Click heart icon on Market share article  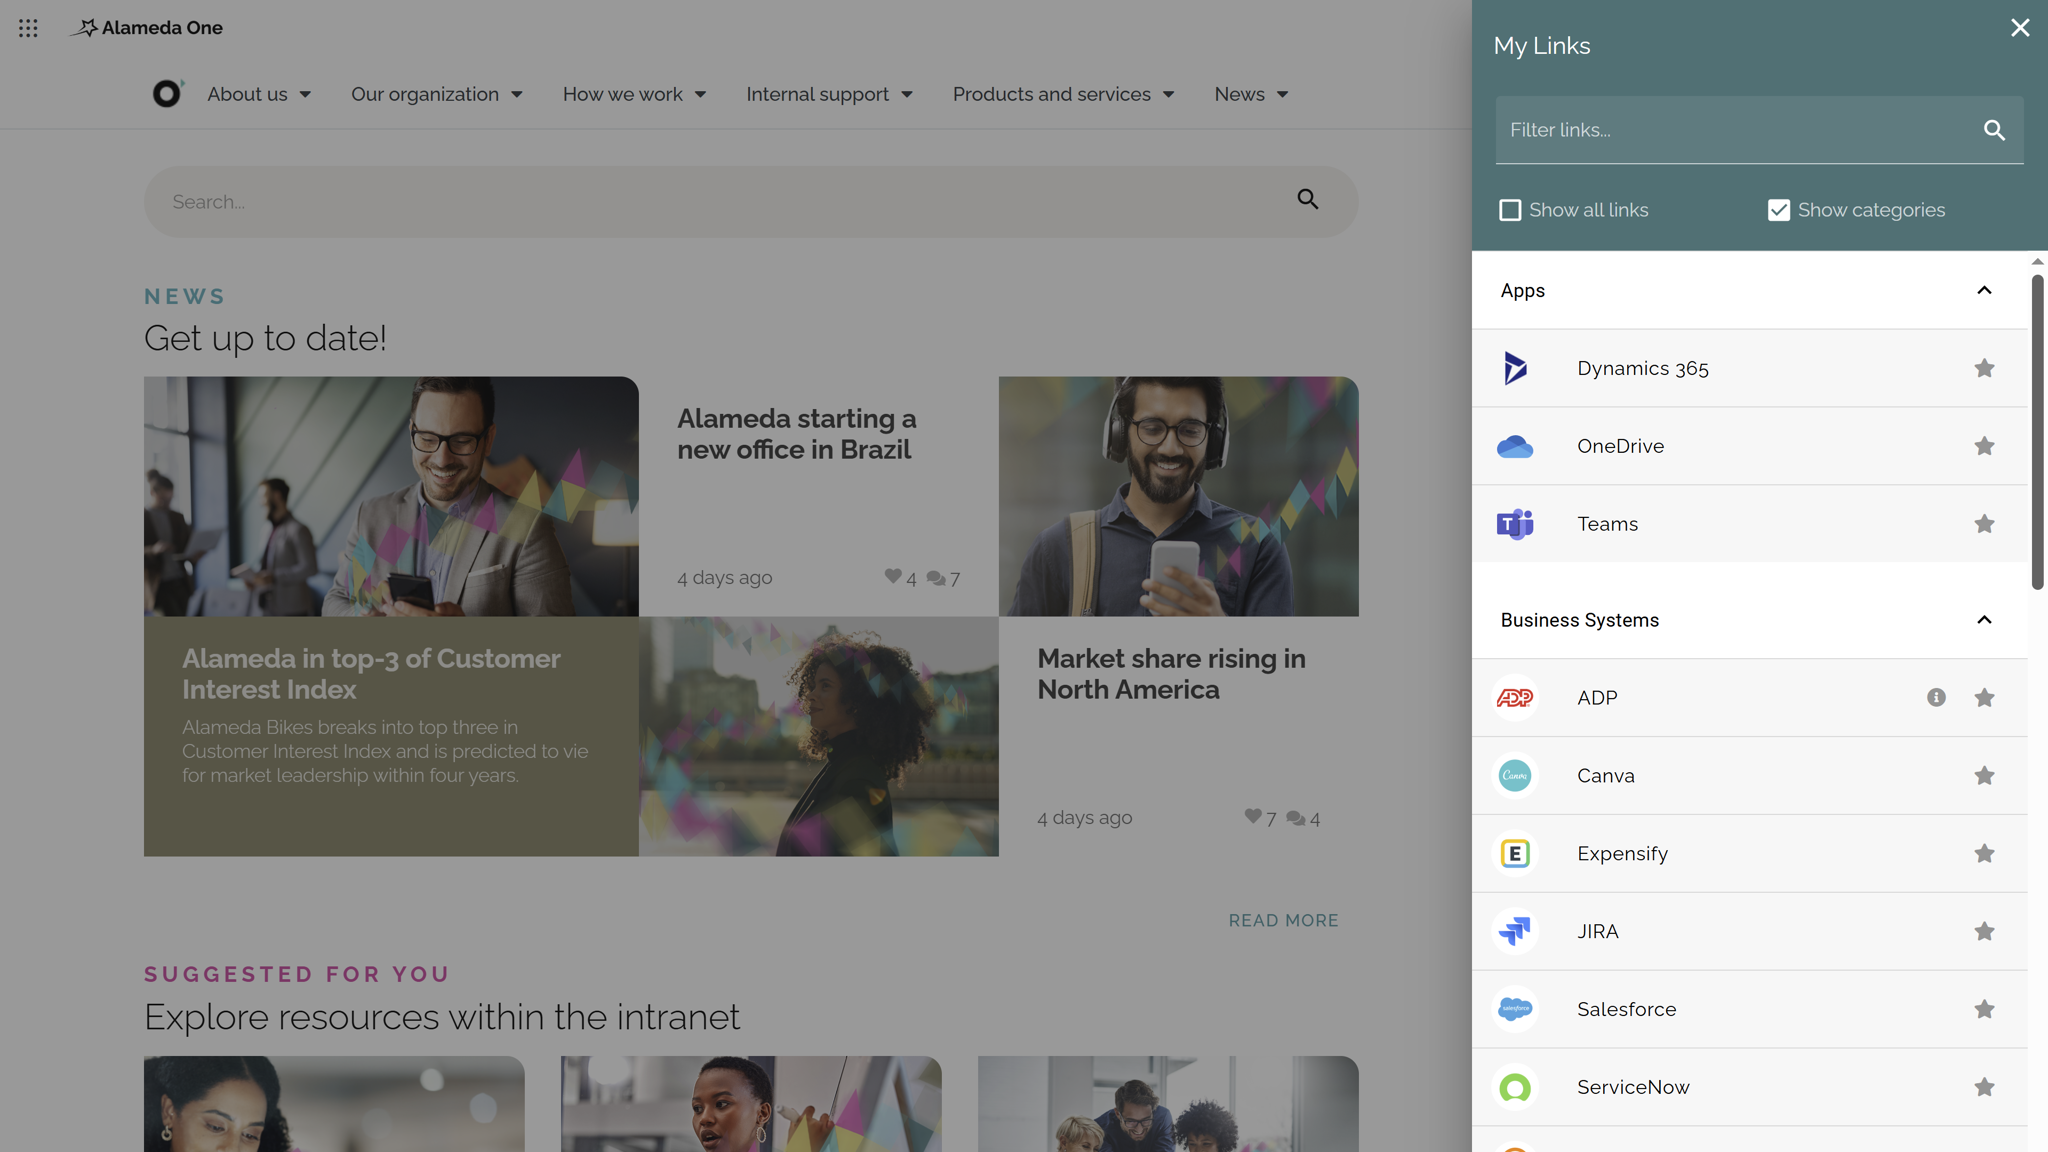1253,816
